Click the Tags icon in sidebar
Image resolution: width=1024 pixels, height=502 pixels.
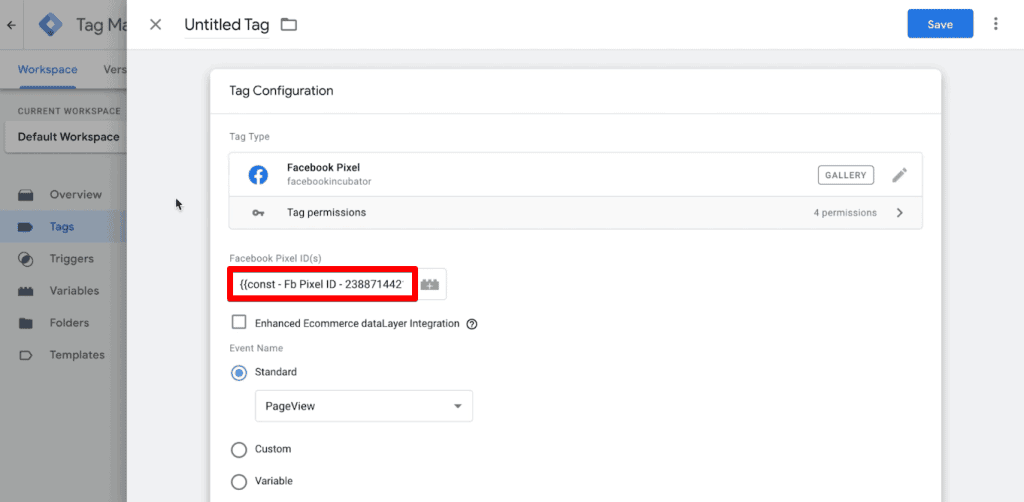pyautogui.click(x=25, y=227)
